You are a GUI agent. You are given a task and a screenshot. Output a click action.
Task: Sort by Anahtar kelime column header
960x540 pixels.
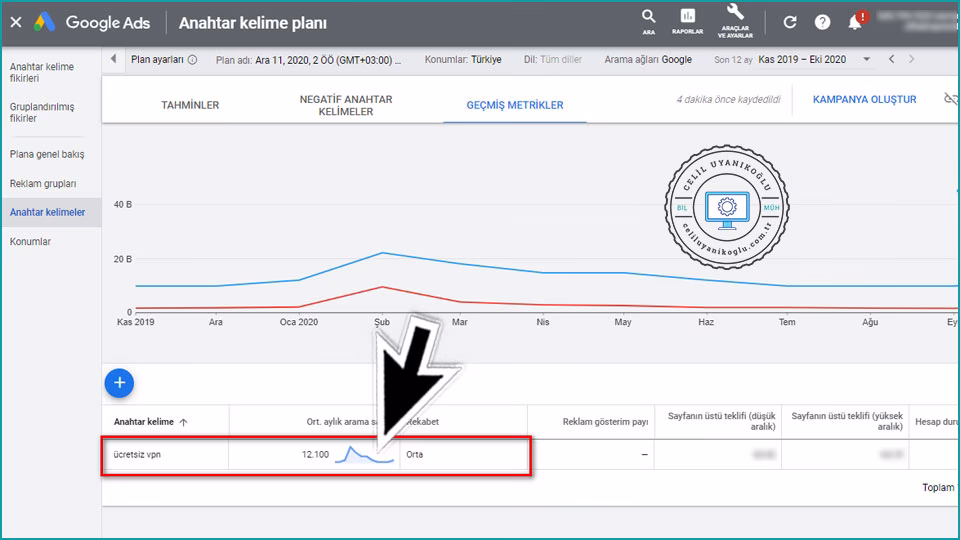[150, 422]
